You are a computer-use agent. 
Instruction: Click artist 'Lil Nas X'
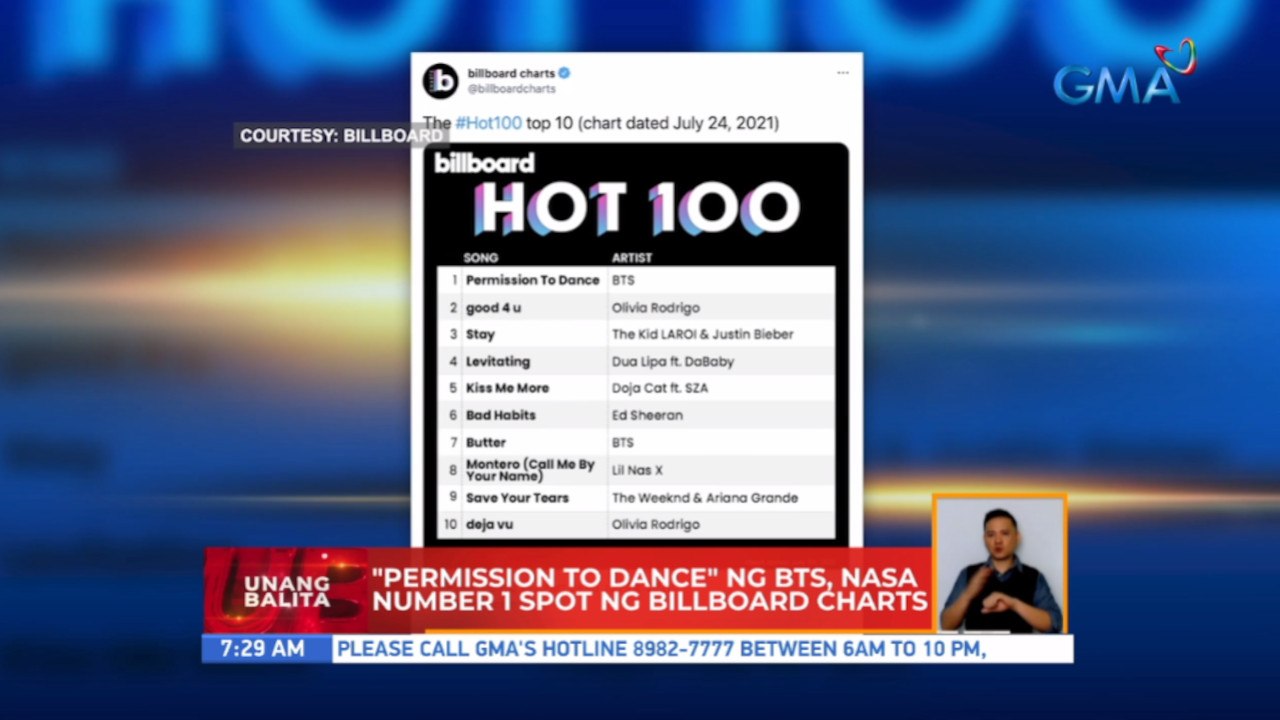point(637,470)
